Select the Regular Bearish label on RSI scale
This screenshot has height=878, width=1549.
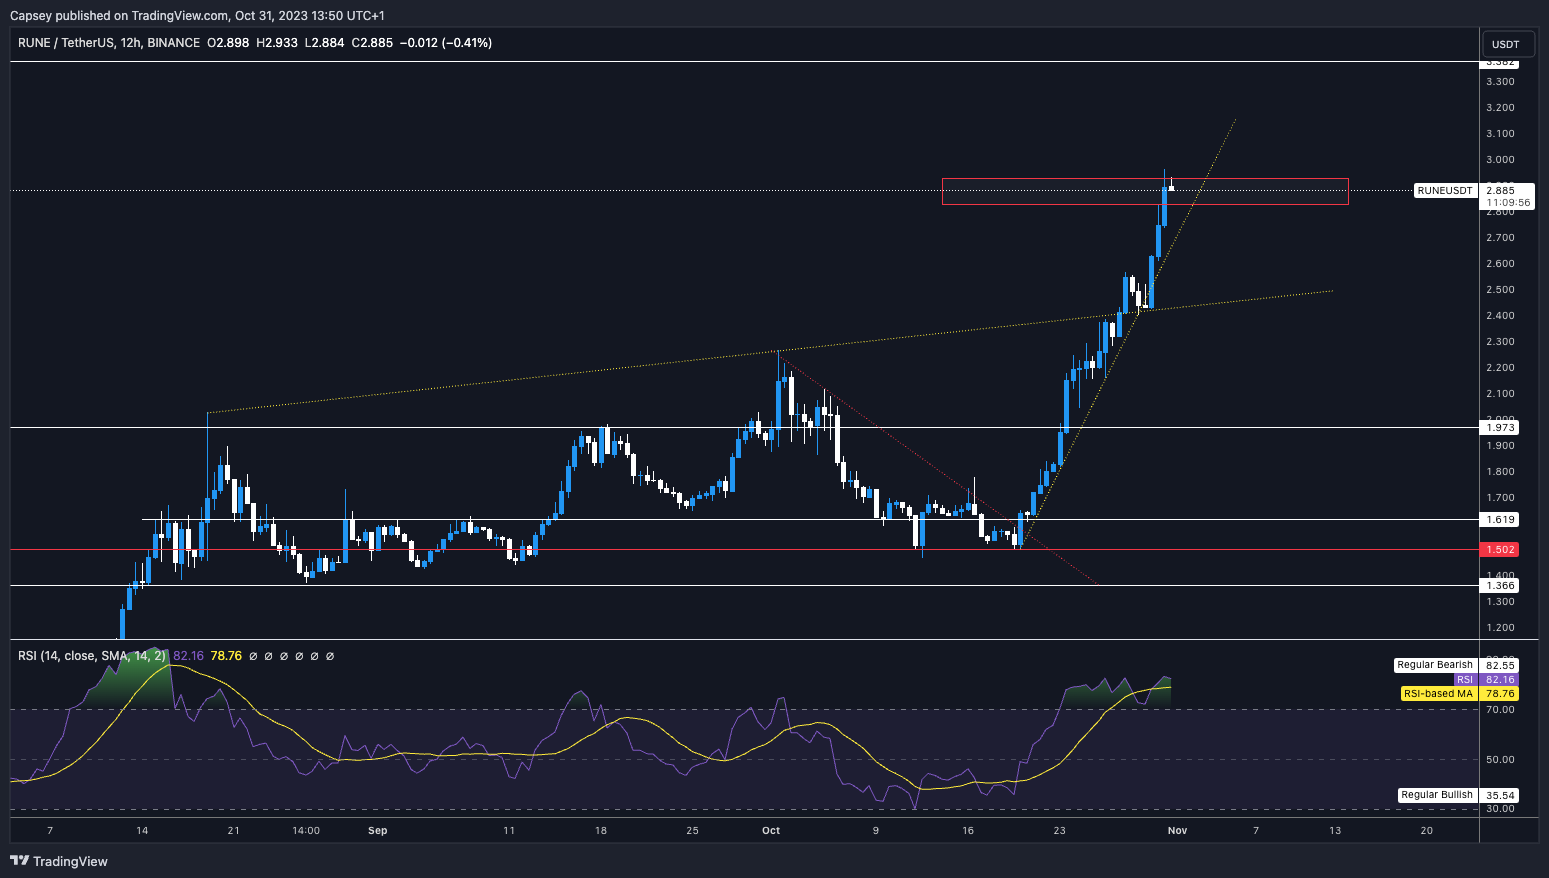point(1434,665)
